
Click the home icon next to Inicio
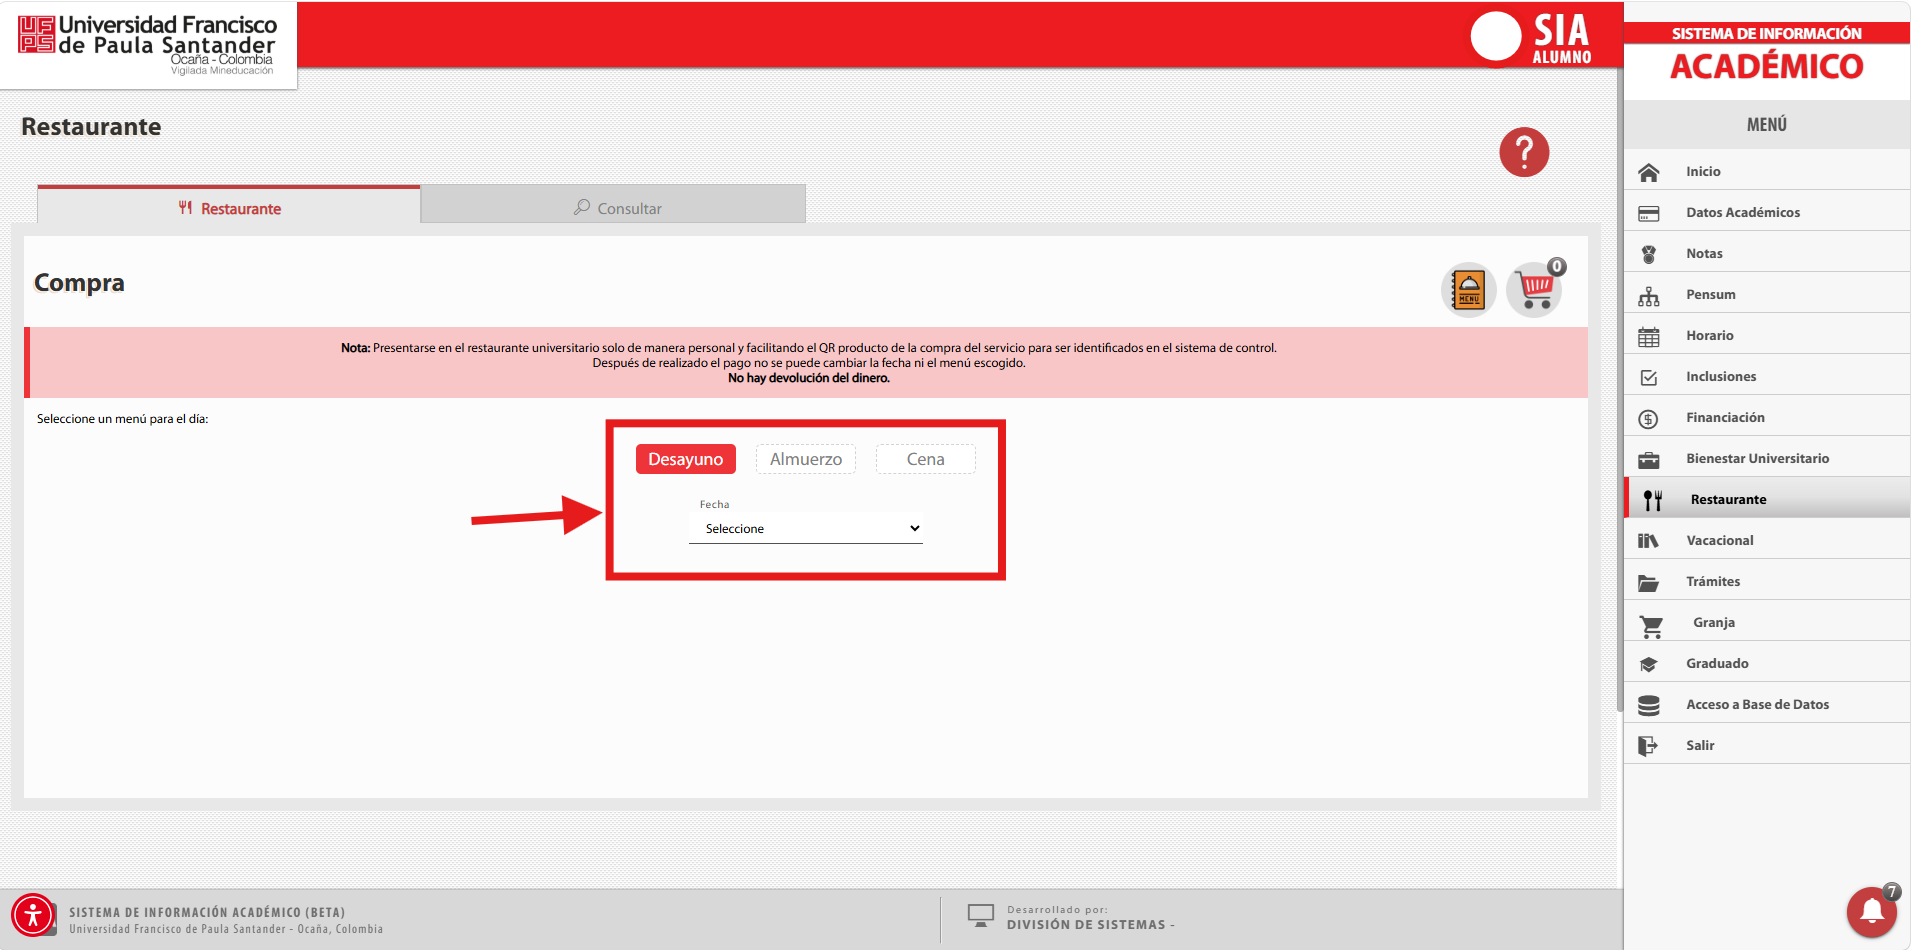1649,172
